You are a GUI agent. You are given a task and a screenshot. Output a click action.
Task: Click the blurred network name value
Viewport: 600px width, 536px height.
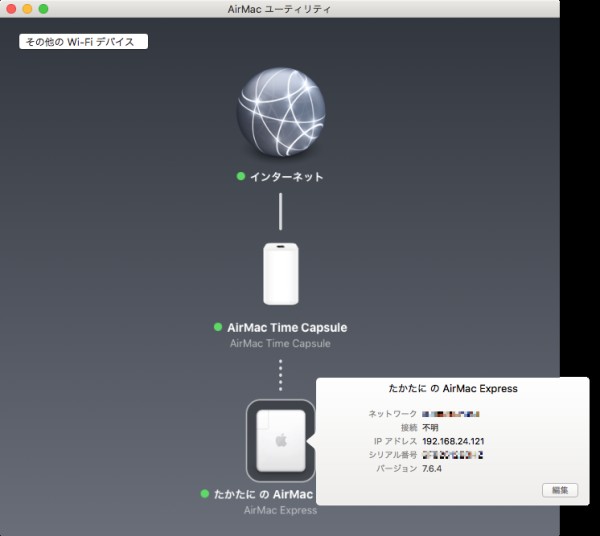[451, 414]
